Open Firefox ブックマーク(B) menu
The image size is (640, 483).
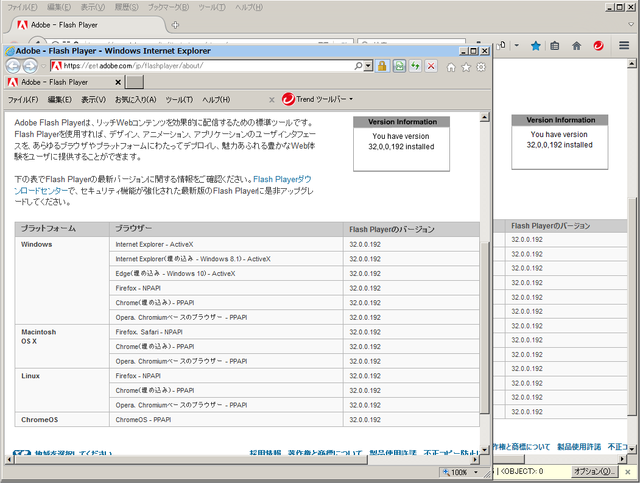click(x=168, y=7)
